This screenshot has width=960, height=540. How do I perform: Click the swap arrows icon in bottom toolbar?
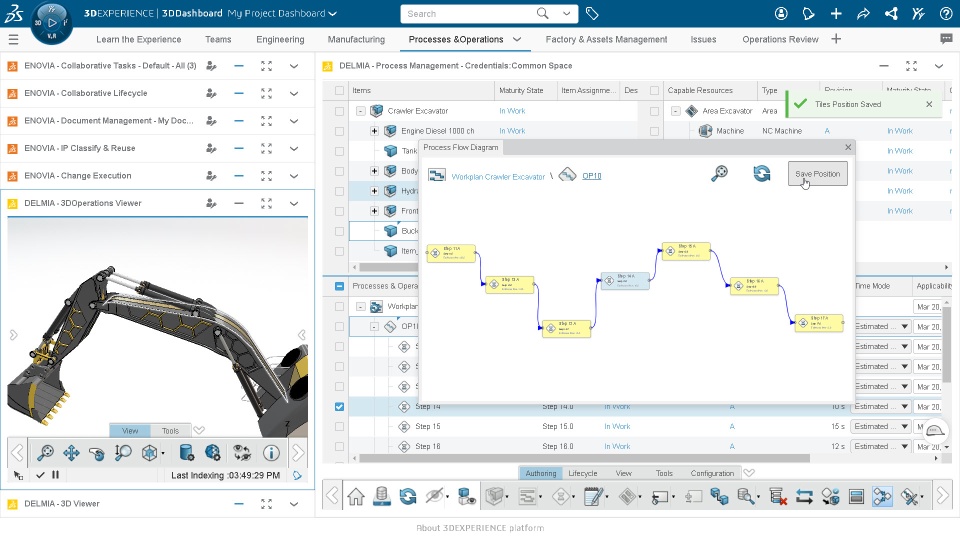point(804,496)
